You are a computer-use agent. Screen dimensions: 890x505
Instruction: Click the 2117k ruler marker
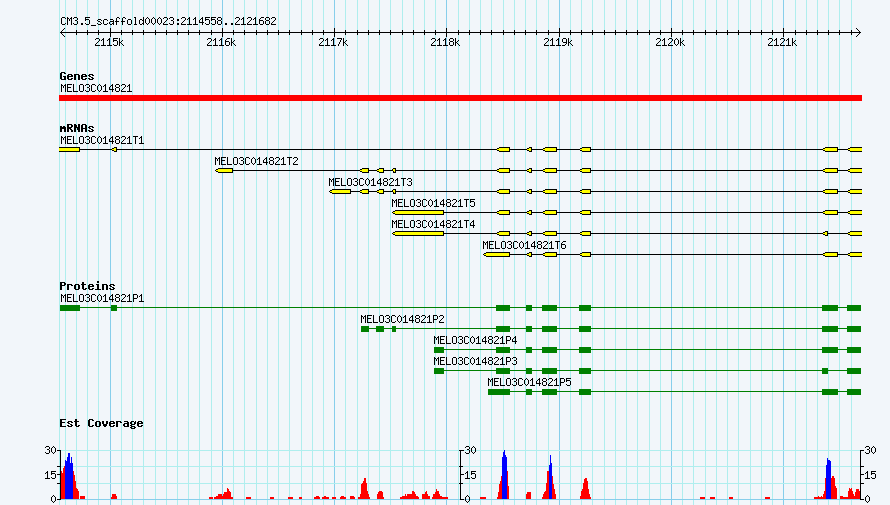point(333,43)
